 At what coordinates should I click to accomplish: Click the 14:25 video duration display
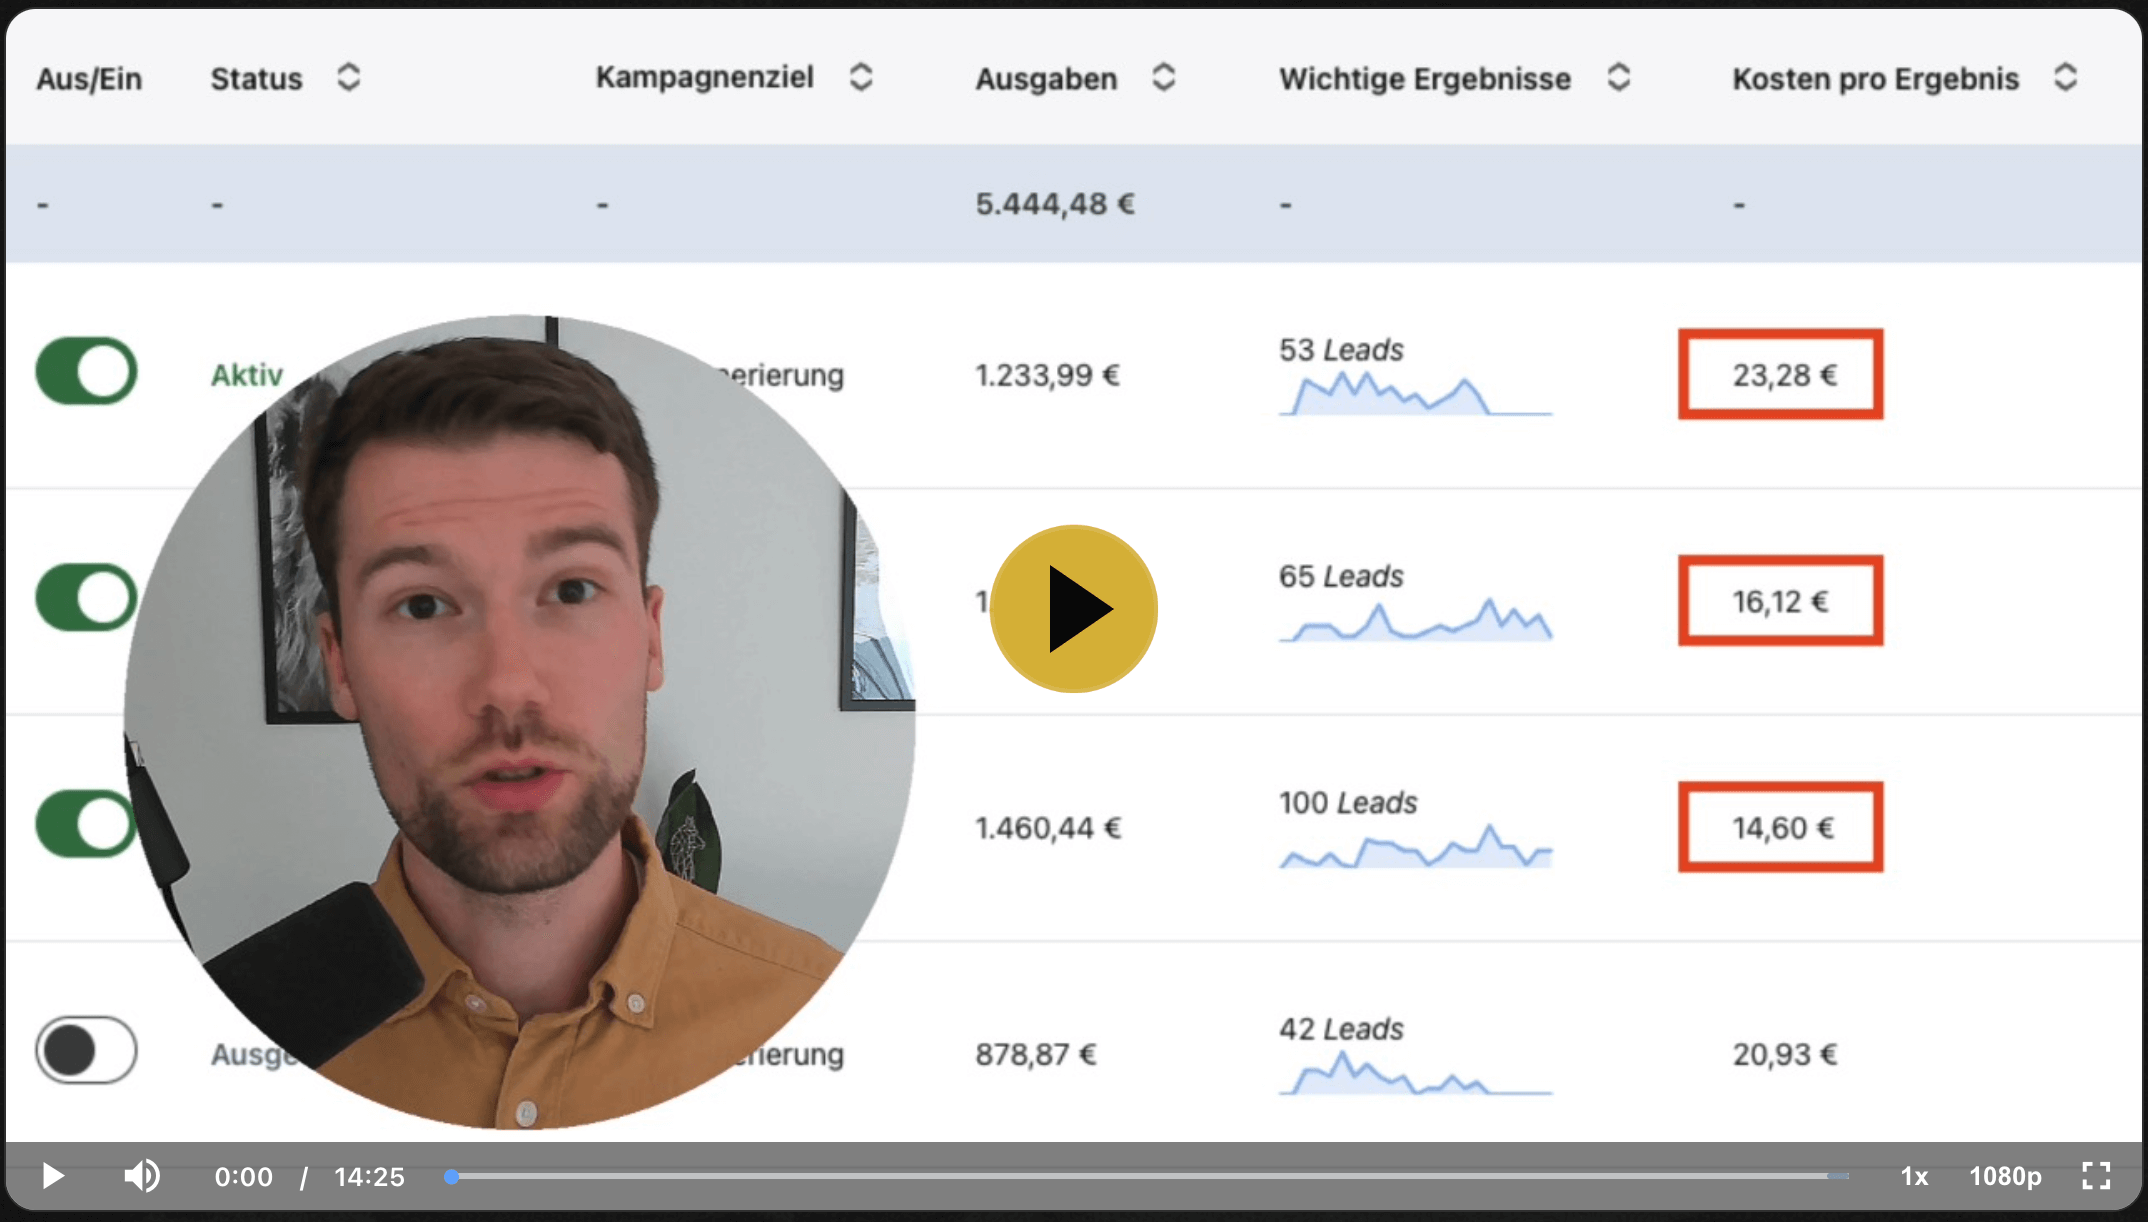[369, 1176]
